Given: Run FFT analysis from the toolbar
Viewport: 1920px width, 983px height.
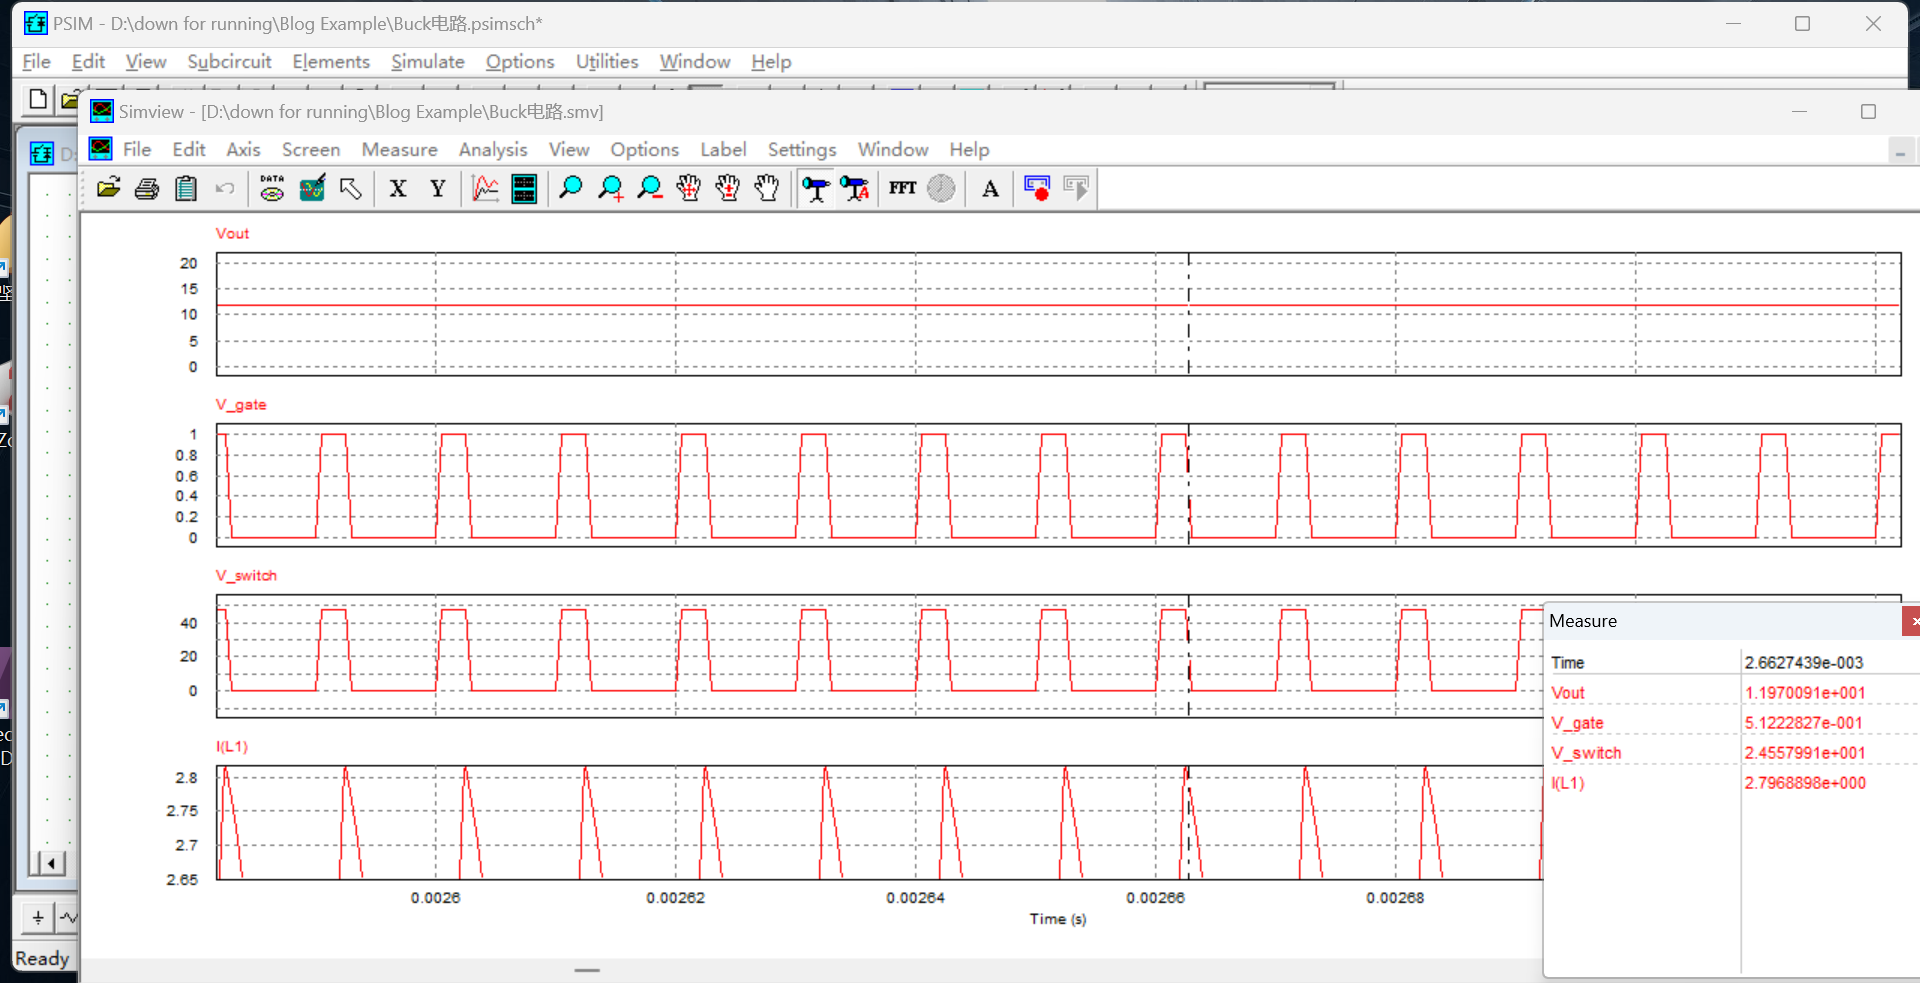Looking at the screenshot, I should 902,188.
